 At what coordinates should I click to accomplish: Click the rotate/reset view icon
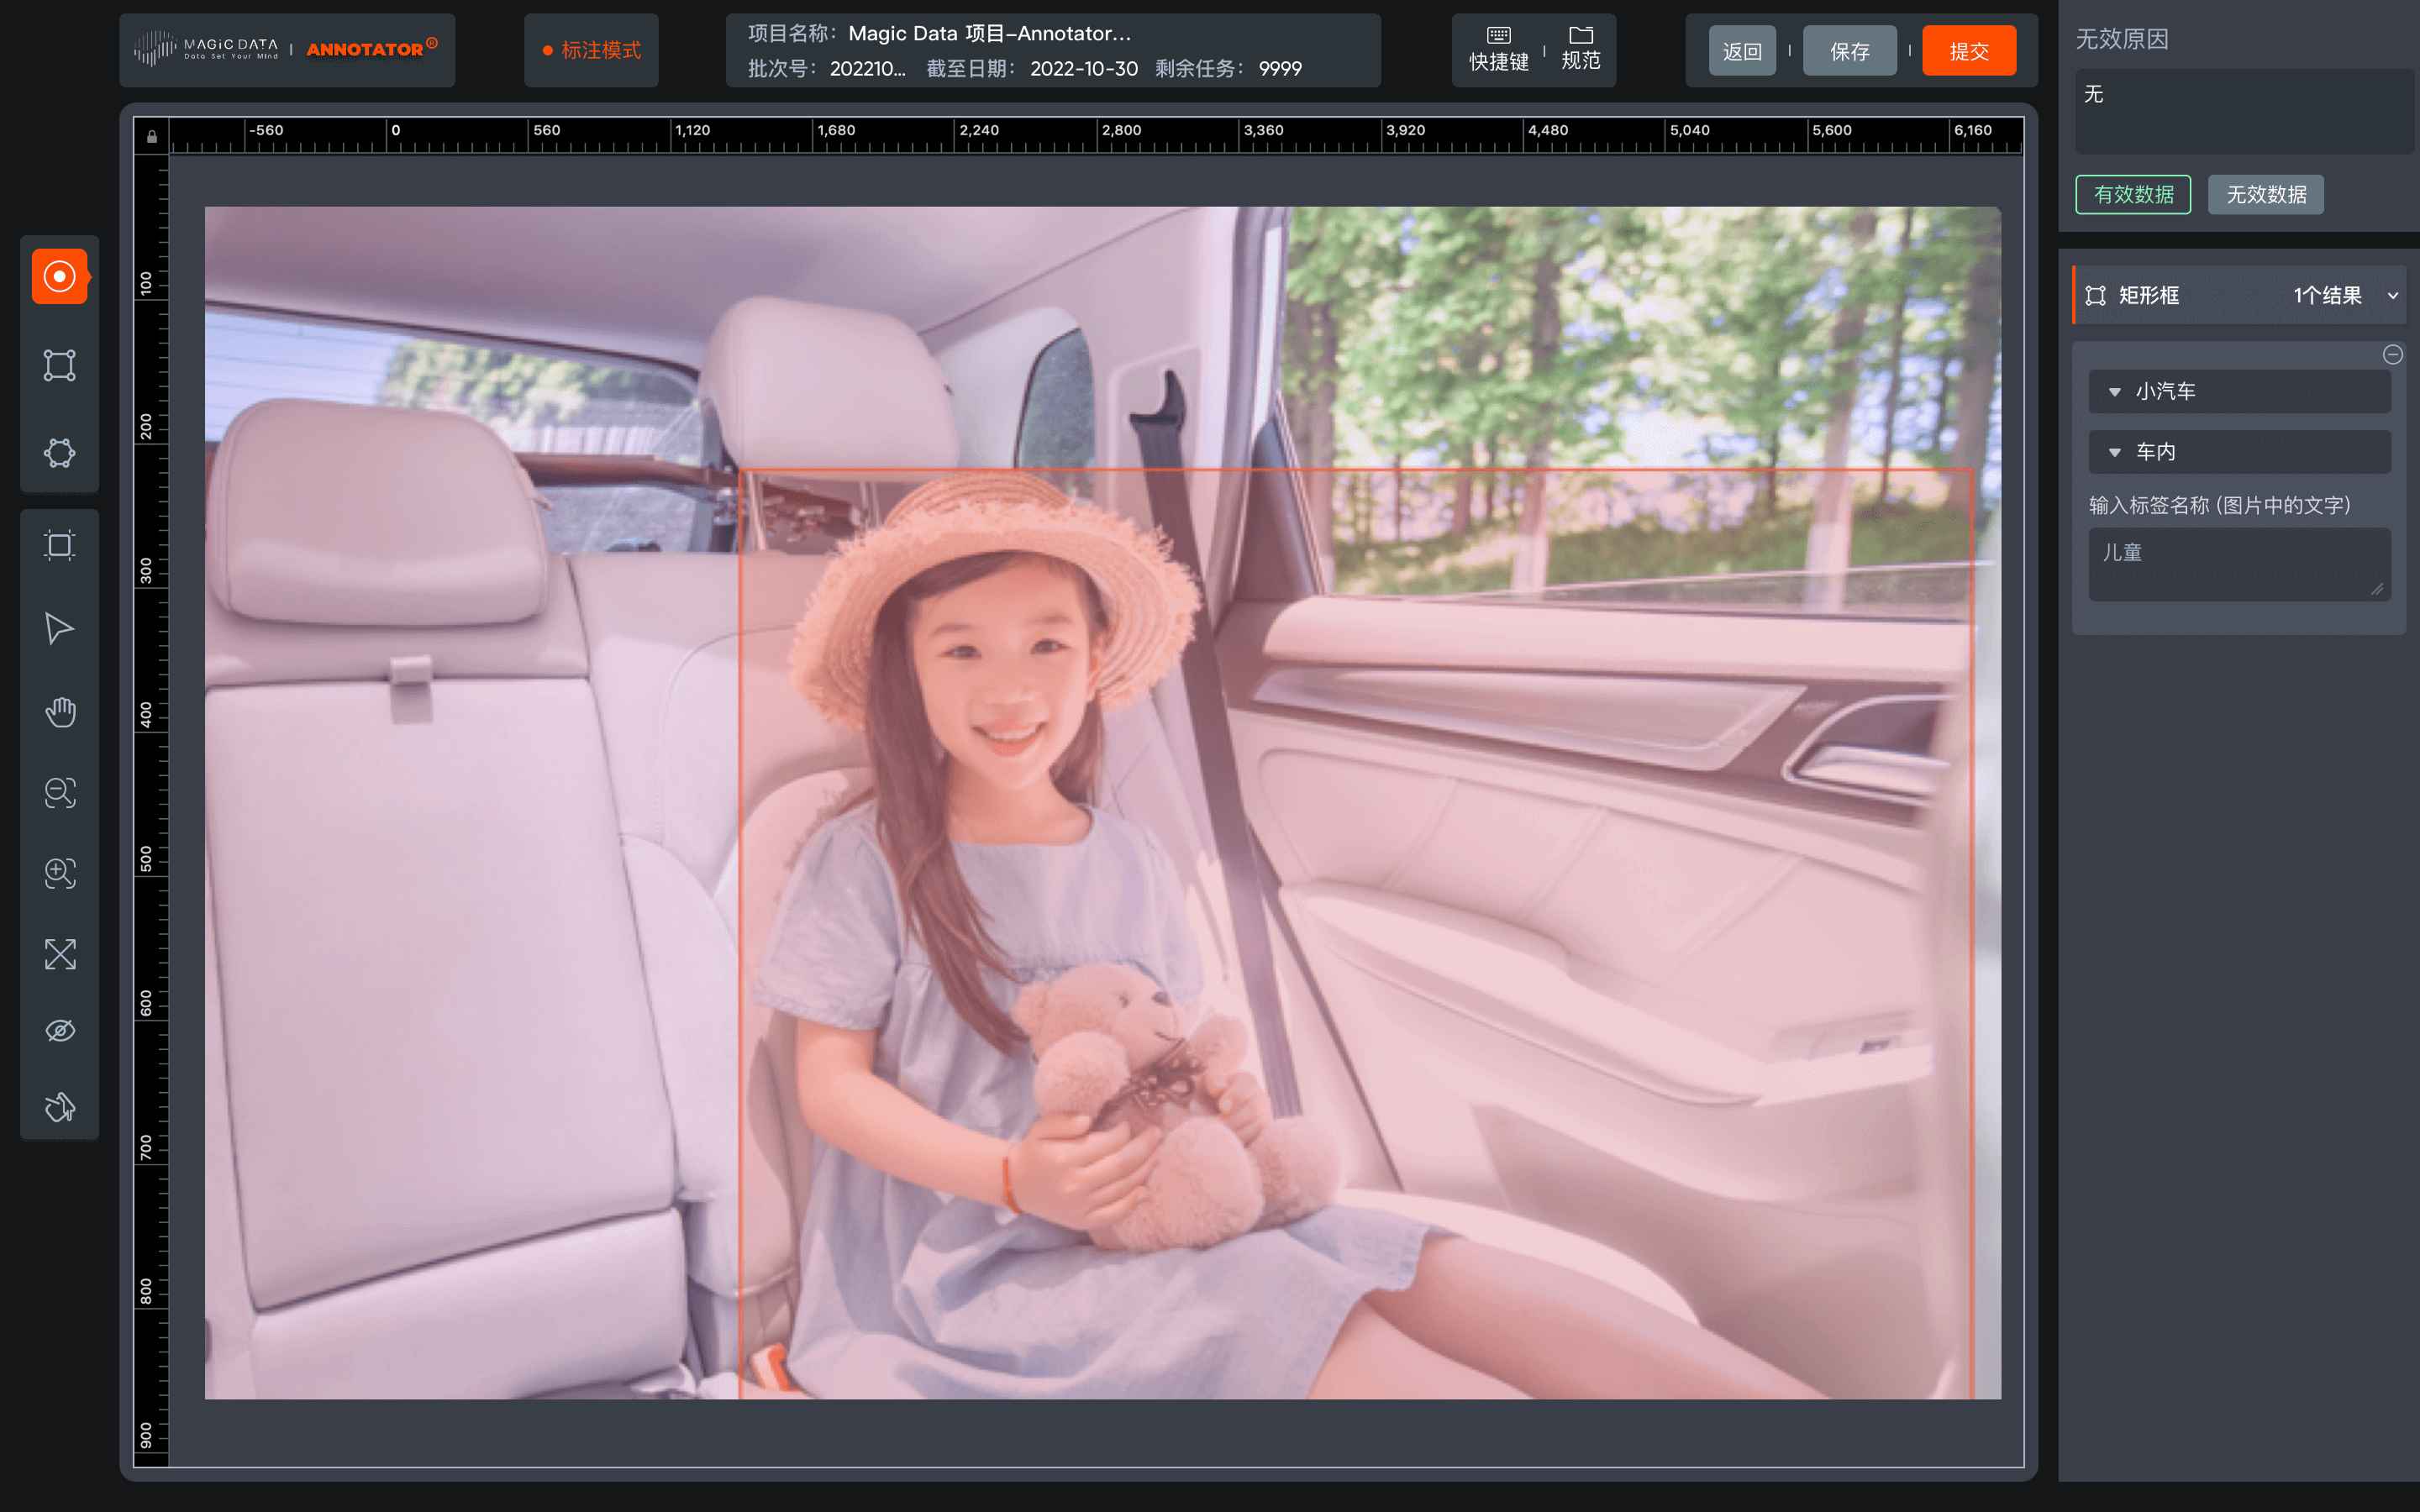point(60,1106)
